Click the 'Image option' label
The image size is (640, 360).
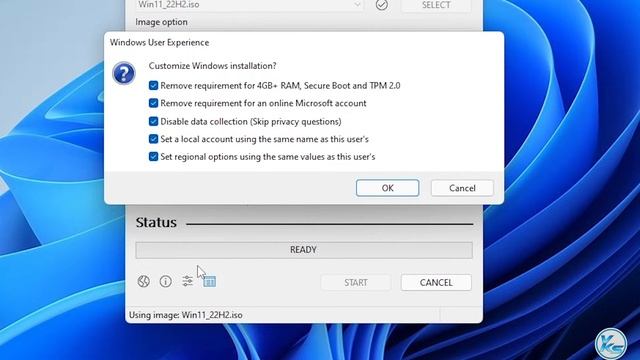point(161,22)
